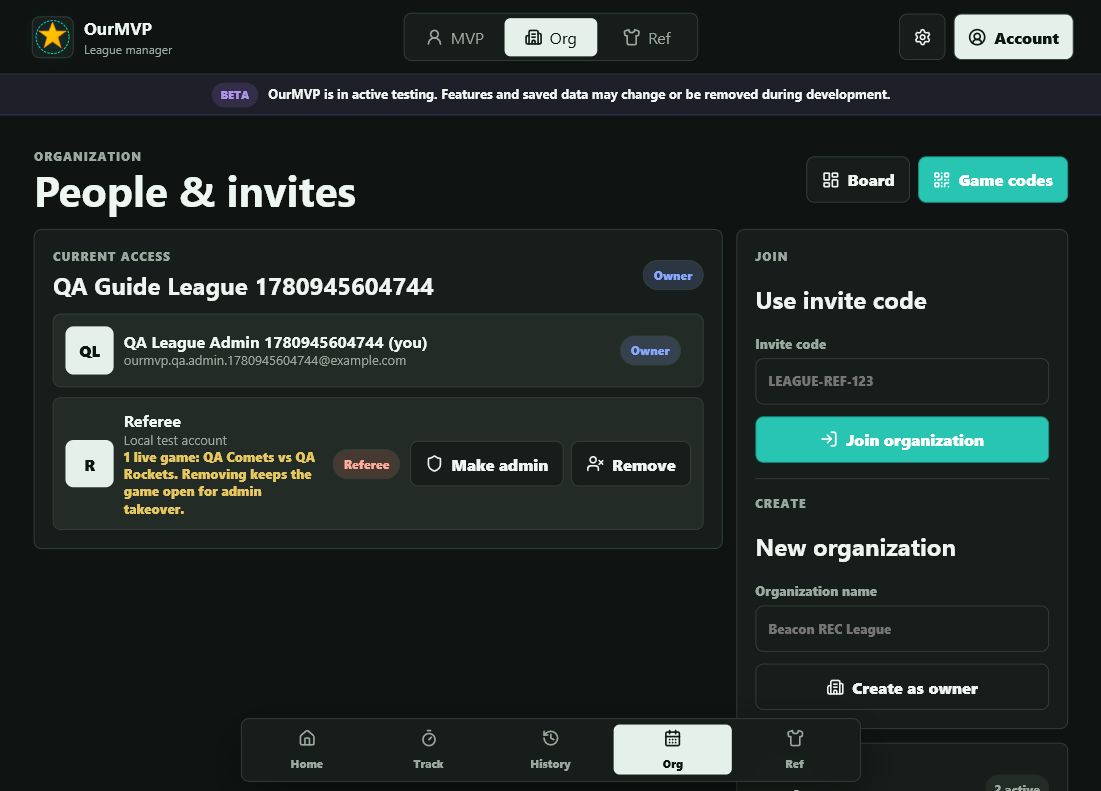Open History in bottom navigation
Viewport: 1101px width, 791px height.
click(x=550, y=750)
